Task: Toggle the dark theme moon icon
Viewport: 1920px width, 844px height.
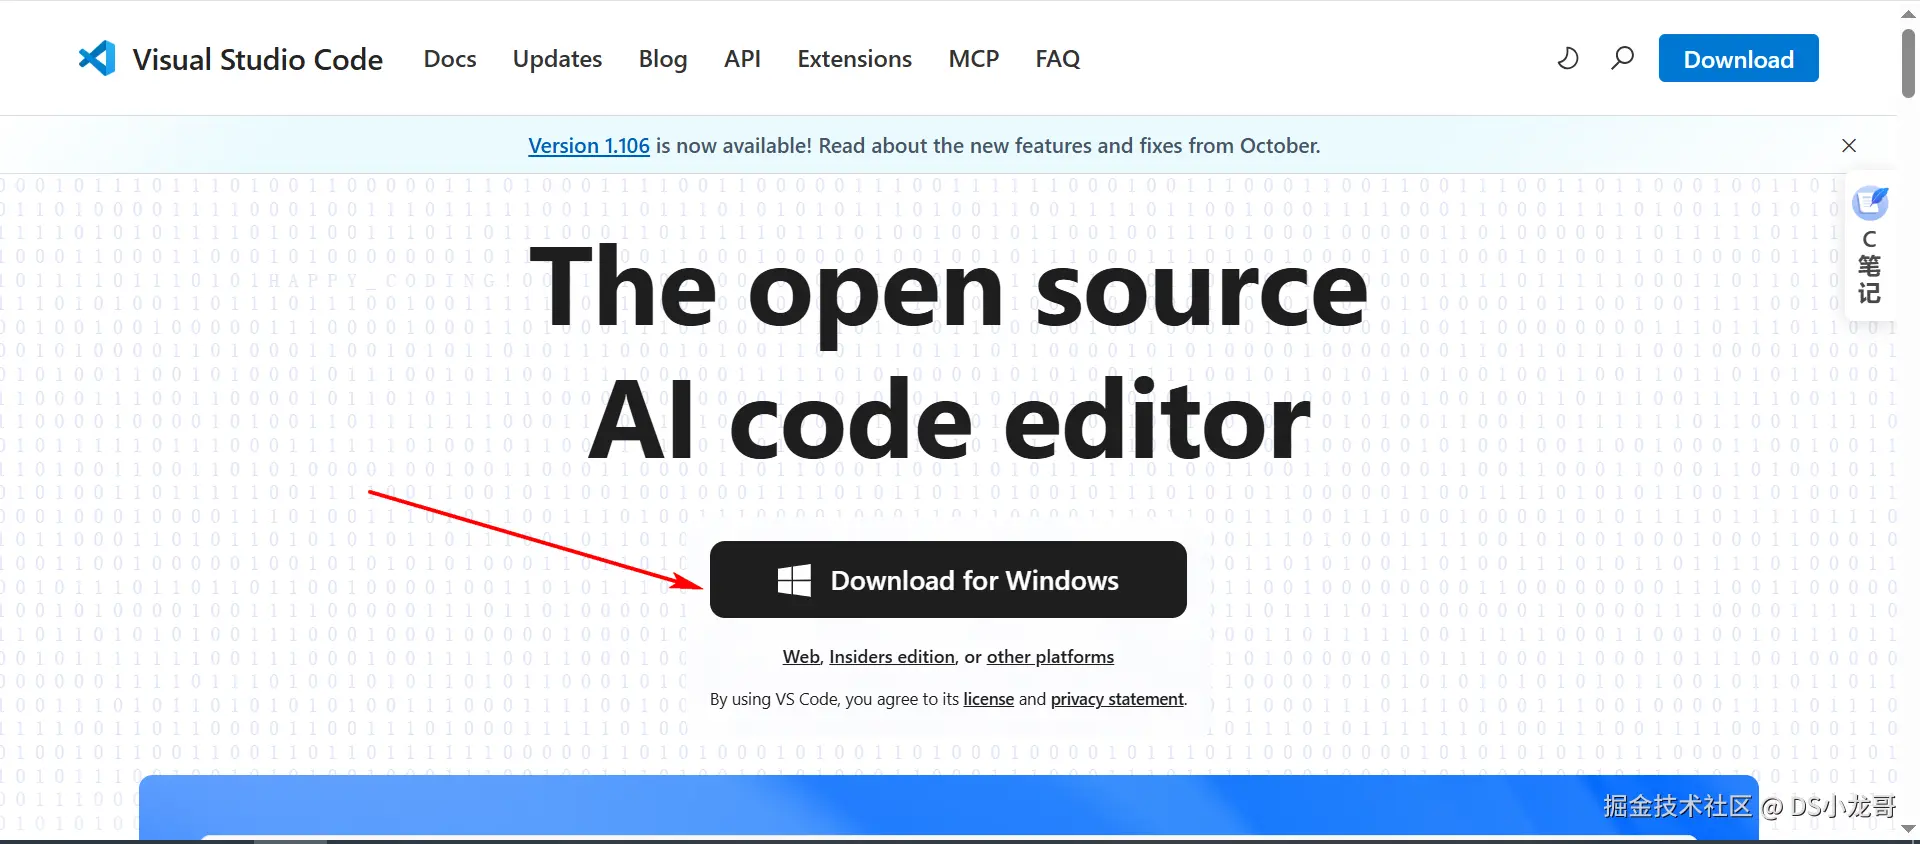Action: tap(1568, 58)
